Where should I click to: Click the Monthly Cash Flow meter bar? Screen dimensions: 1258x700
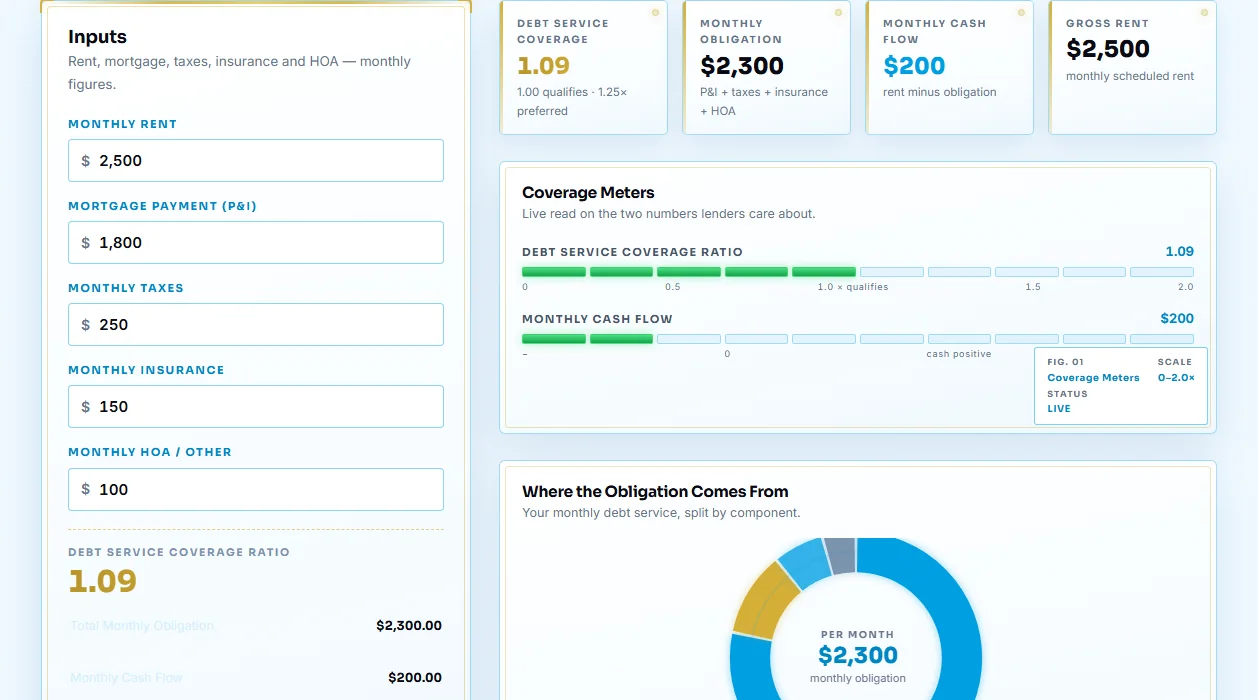858,339
